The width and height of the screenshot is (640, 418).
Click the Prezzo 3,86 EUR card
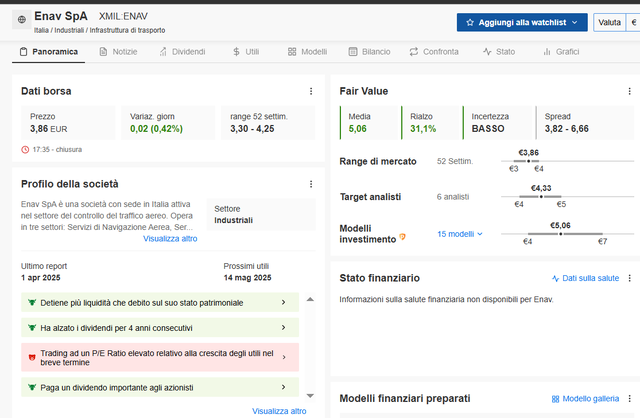click(68, 123)
